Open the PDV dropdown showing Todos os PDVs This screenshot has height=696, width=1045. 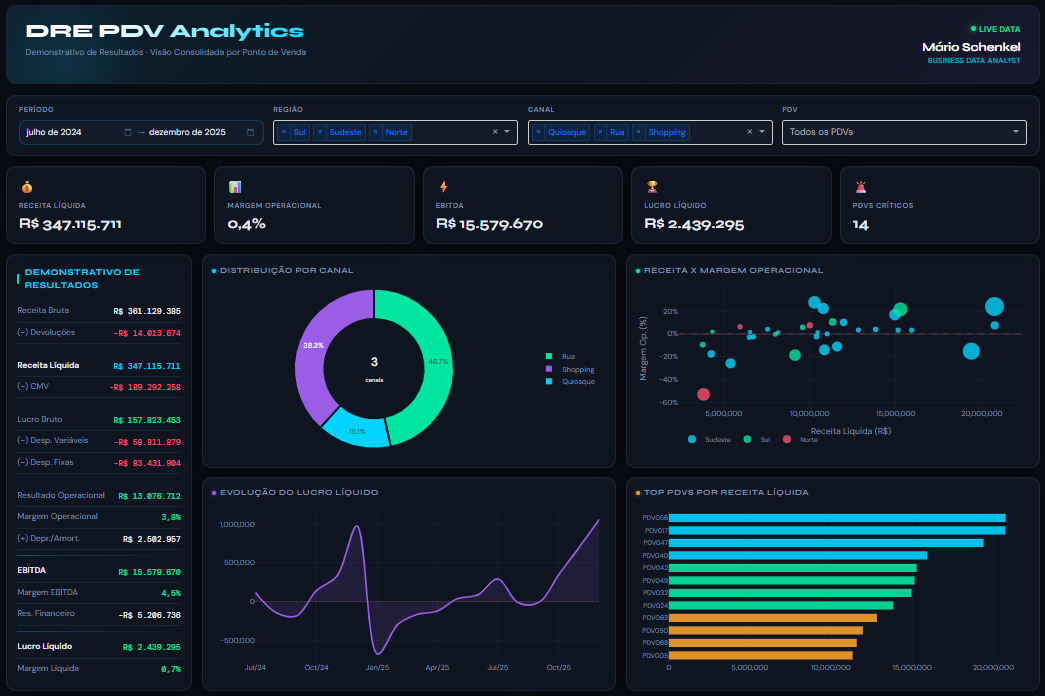click(x=904, y=132)
